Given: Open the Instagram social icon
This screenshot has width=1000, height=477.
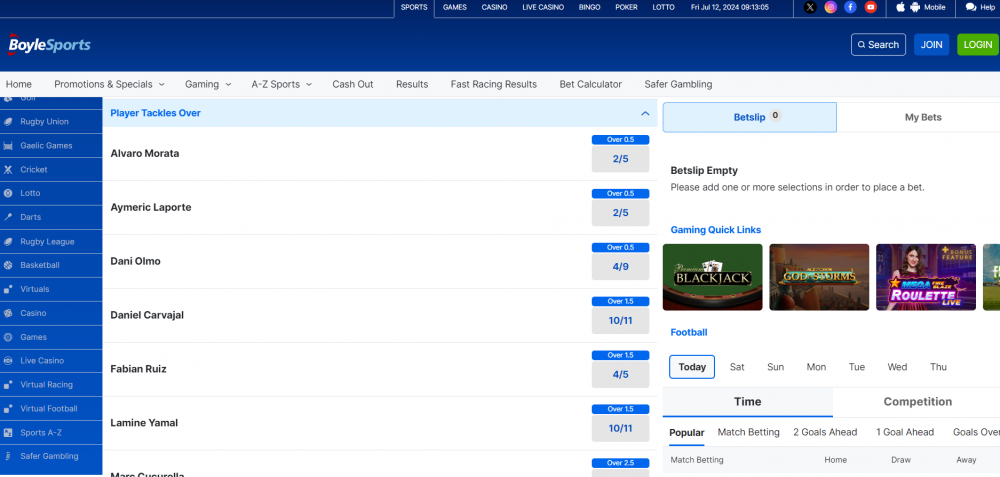Looking at the screenshot, I should [830, 8].
